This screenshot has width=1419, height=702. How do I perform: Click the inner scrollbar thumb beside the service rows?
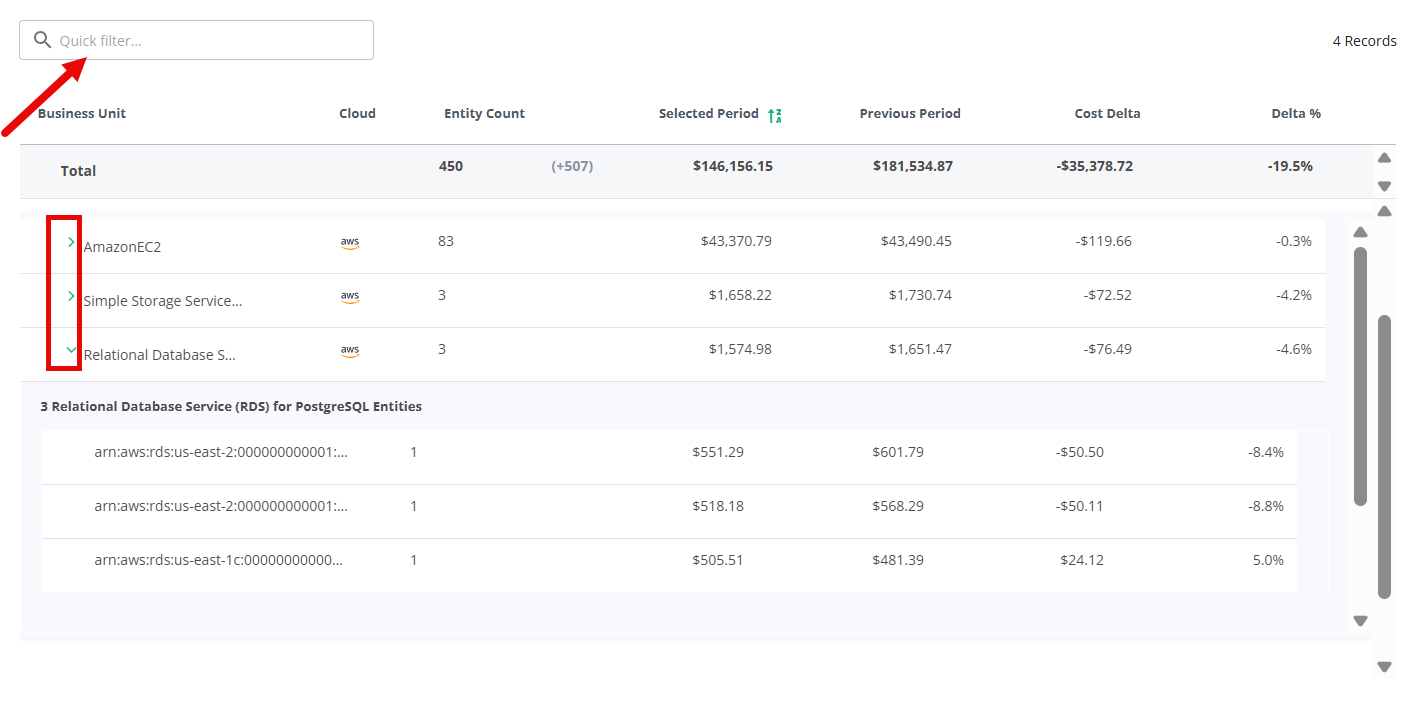click(x=1360, y=375)
